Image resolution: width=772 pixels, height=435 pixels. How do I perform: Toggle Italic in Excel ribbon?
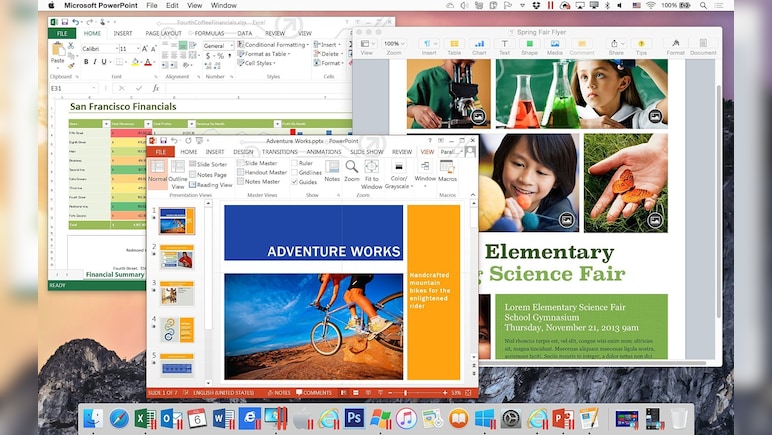(x=95, y=62)
